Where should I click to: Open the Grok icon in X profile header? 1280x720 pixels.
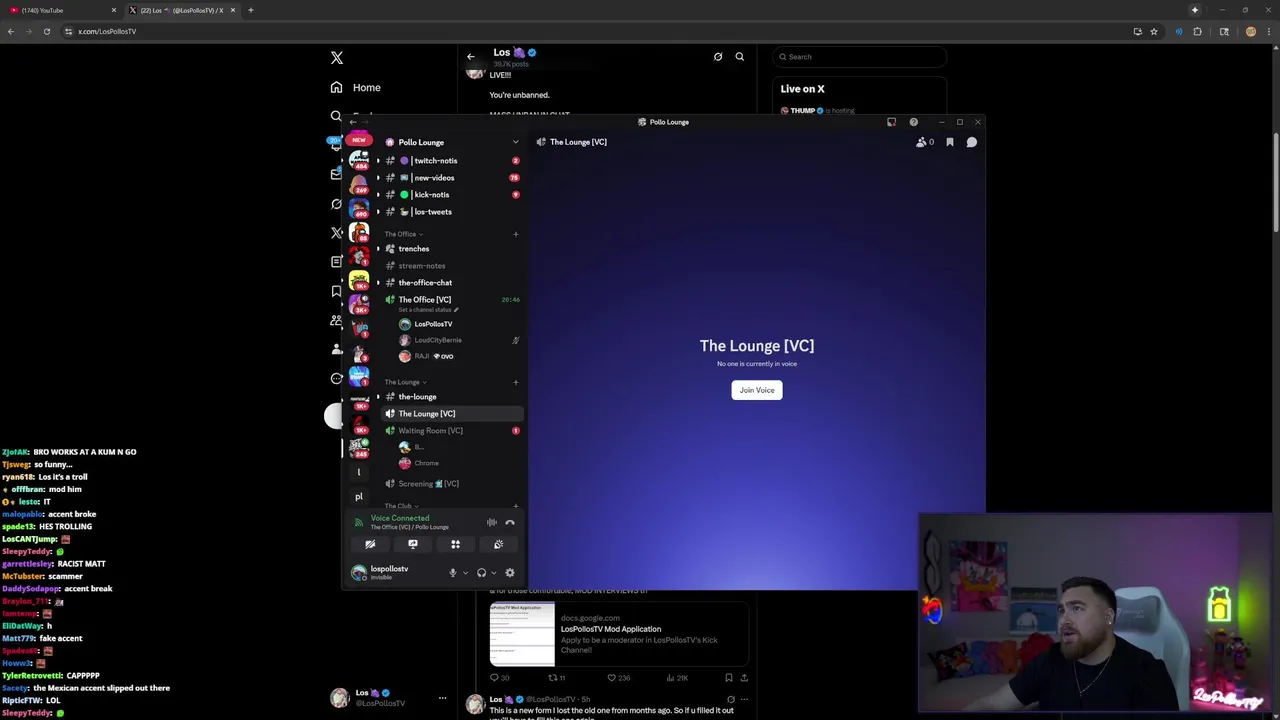click(718, 57)
